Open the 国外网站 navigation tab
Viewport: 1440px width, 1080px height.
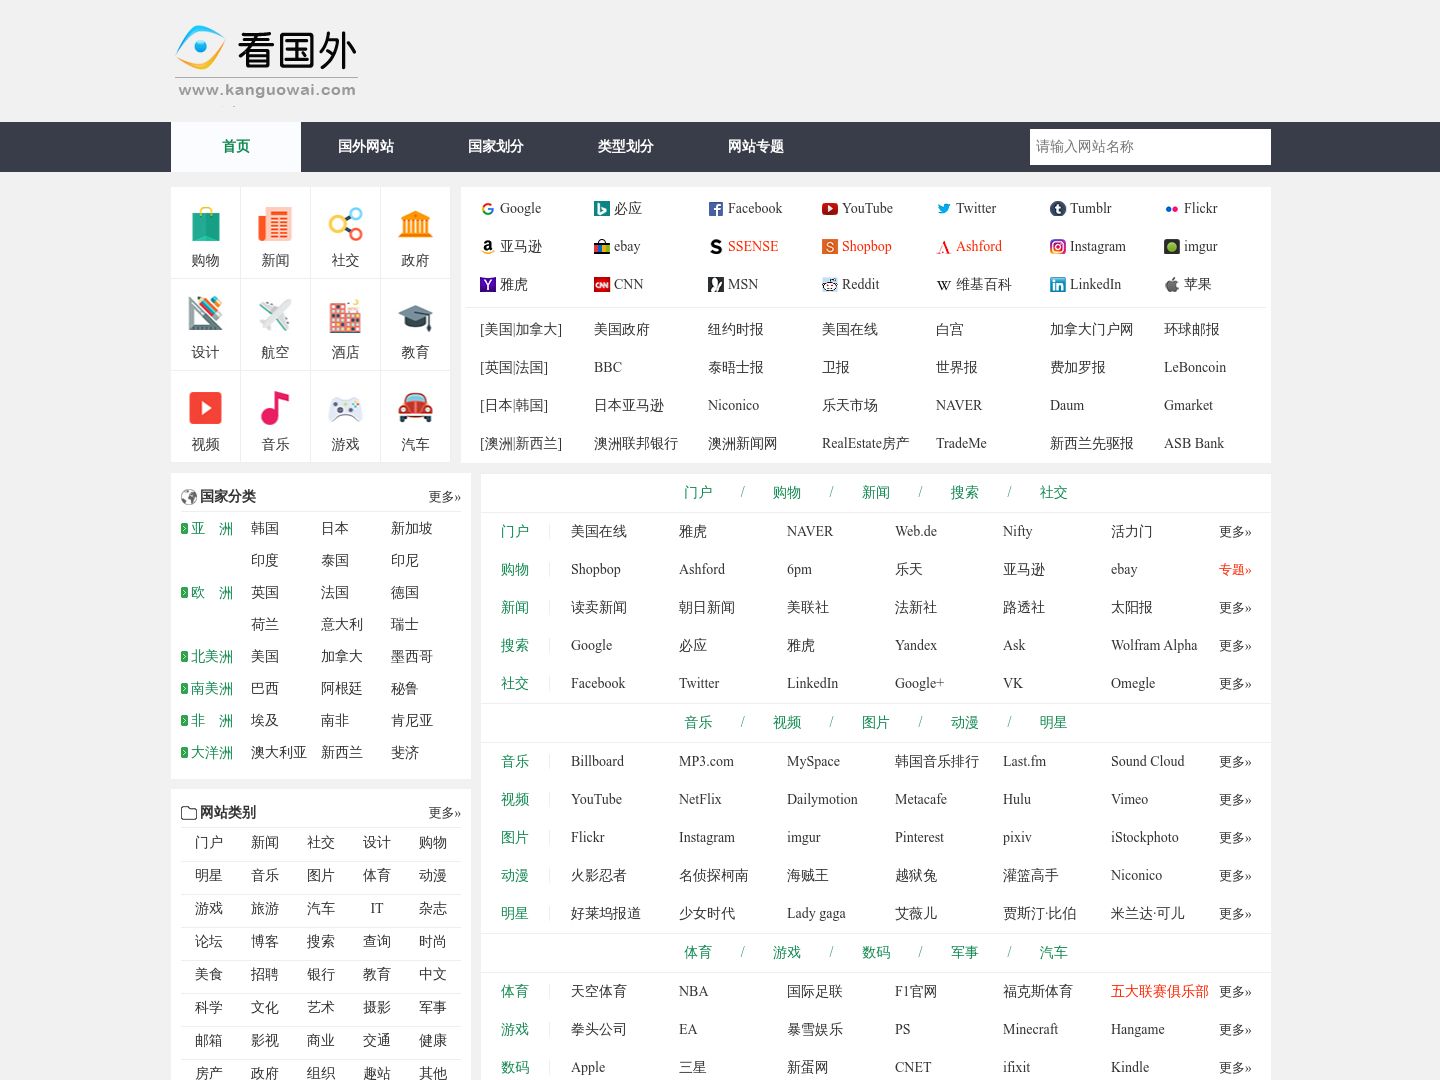pos(366,147)
